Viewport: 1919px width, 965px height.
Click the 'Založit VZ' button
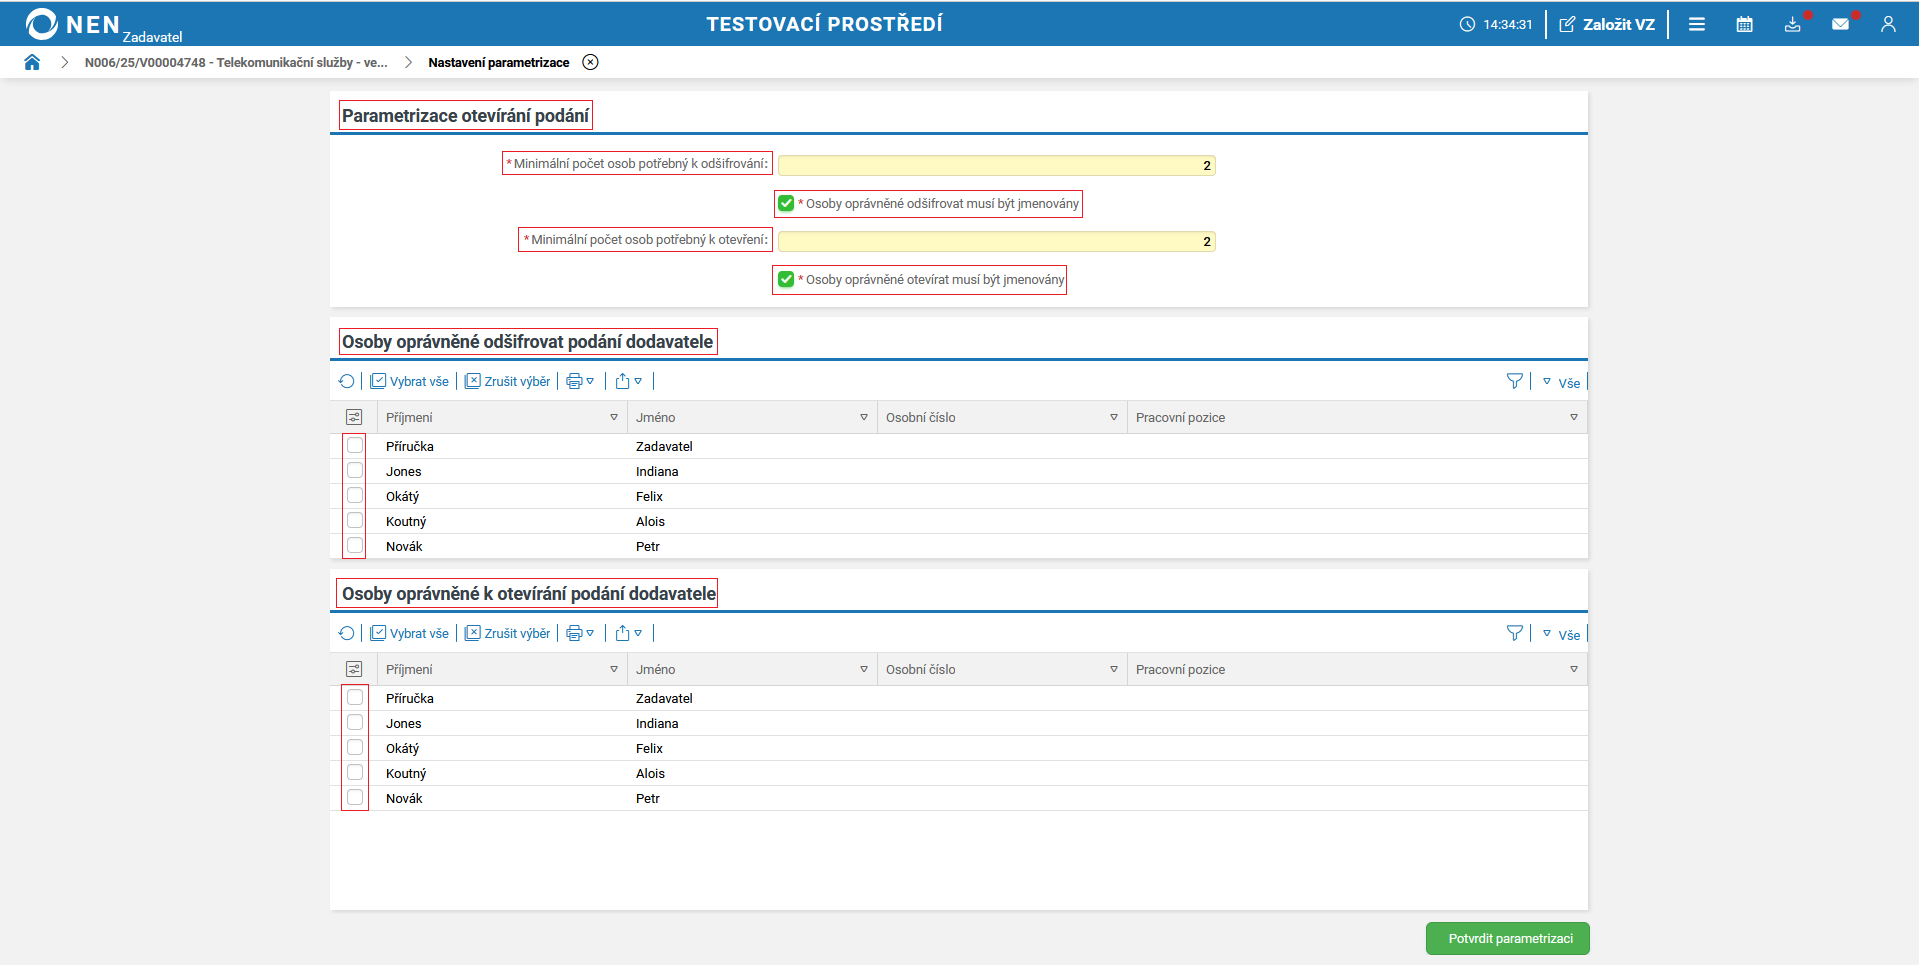point(1607,24)
